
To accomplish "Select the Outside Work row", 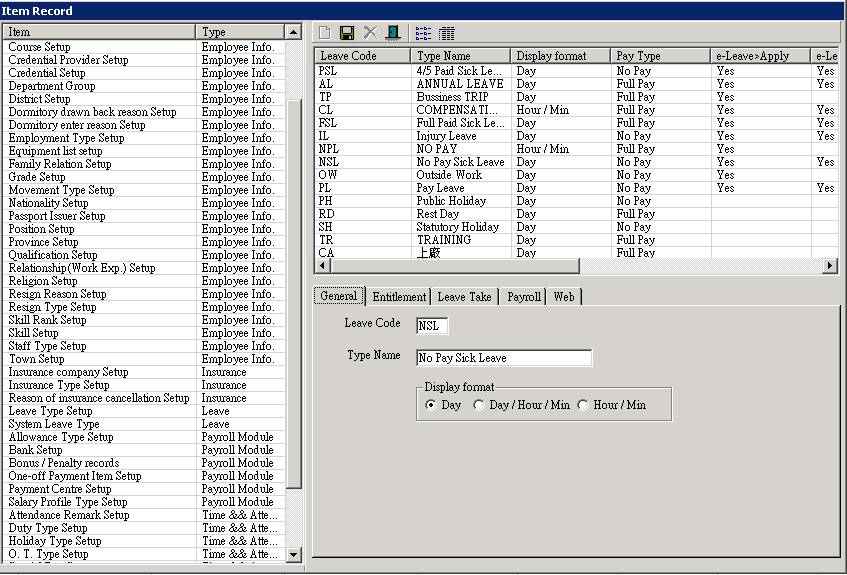I will [576, 175].
